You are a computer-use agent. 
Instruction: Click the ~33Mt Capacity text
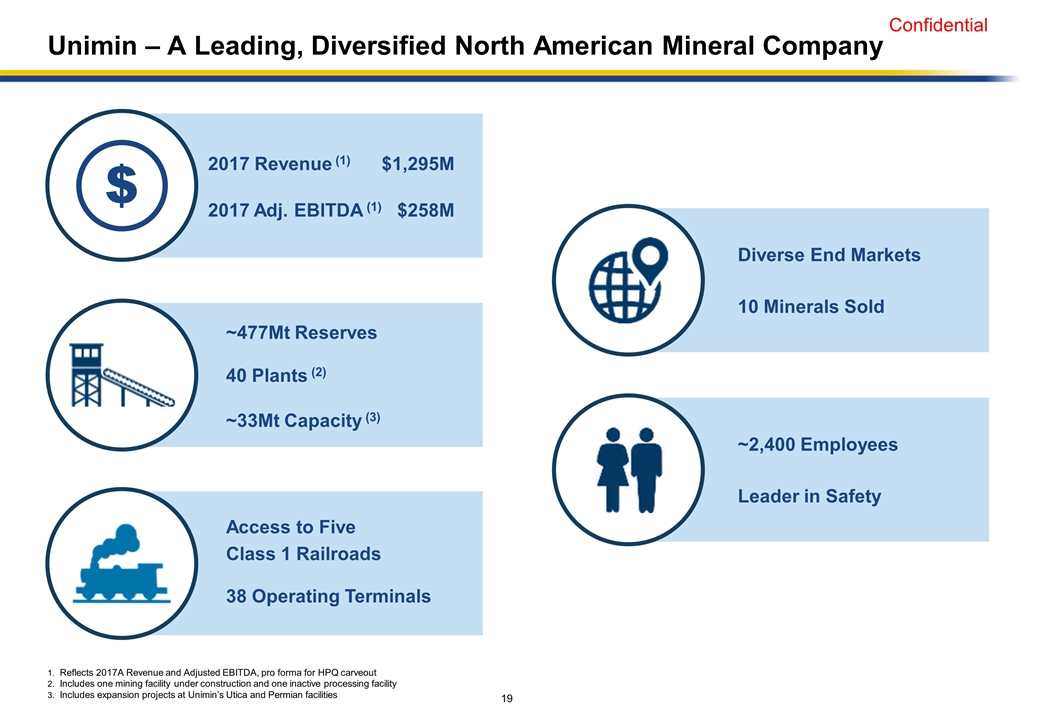(x=303, y=421)
